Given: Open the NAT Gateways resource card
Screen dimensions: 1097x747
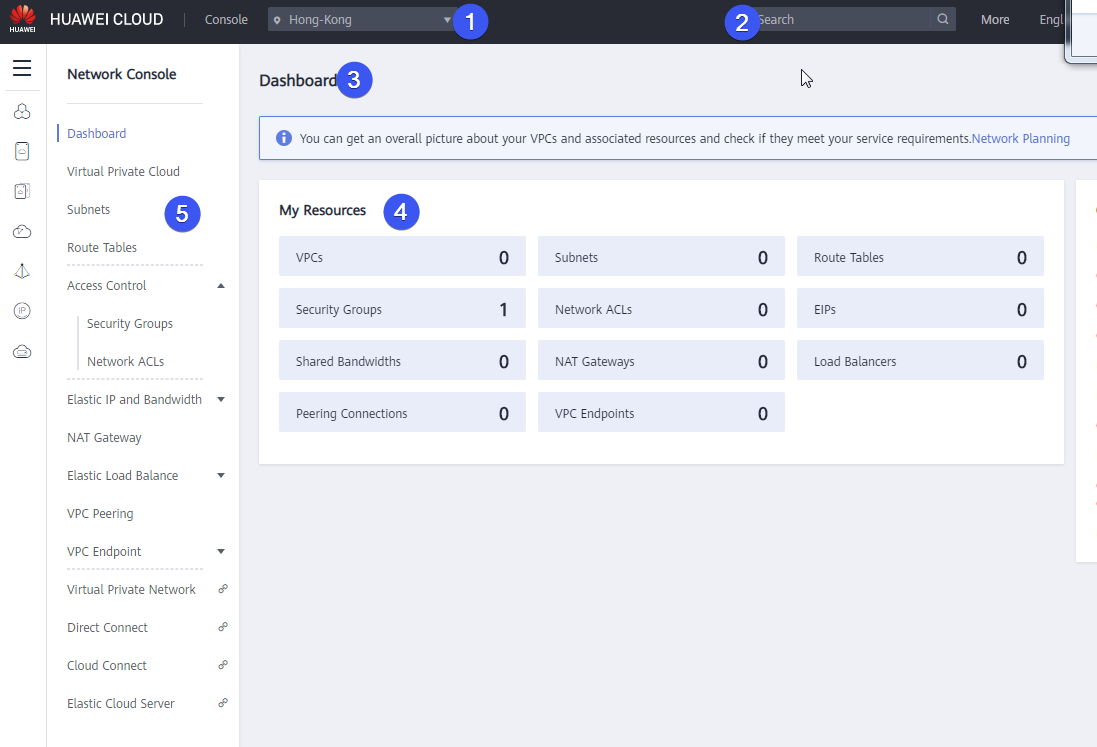Looking at the screenshot, I should click(x=661, y=360).
